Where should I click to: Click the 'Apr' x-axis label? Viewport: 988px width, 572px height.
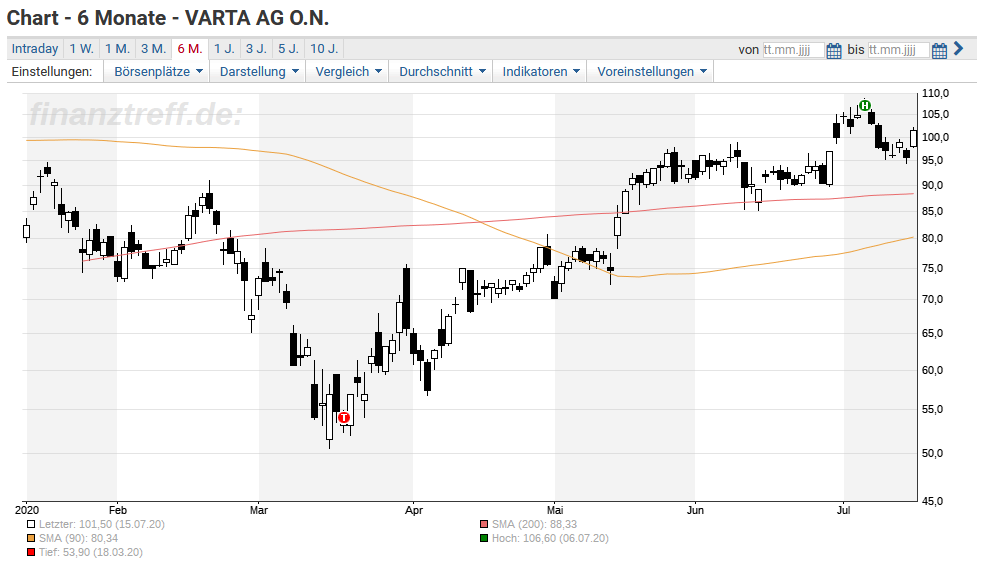pyautogui.click(x=413, y=510)
